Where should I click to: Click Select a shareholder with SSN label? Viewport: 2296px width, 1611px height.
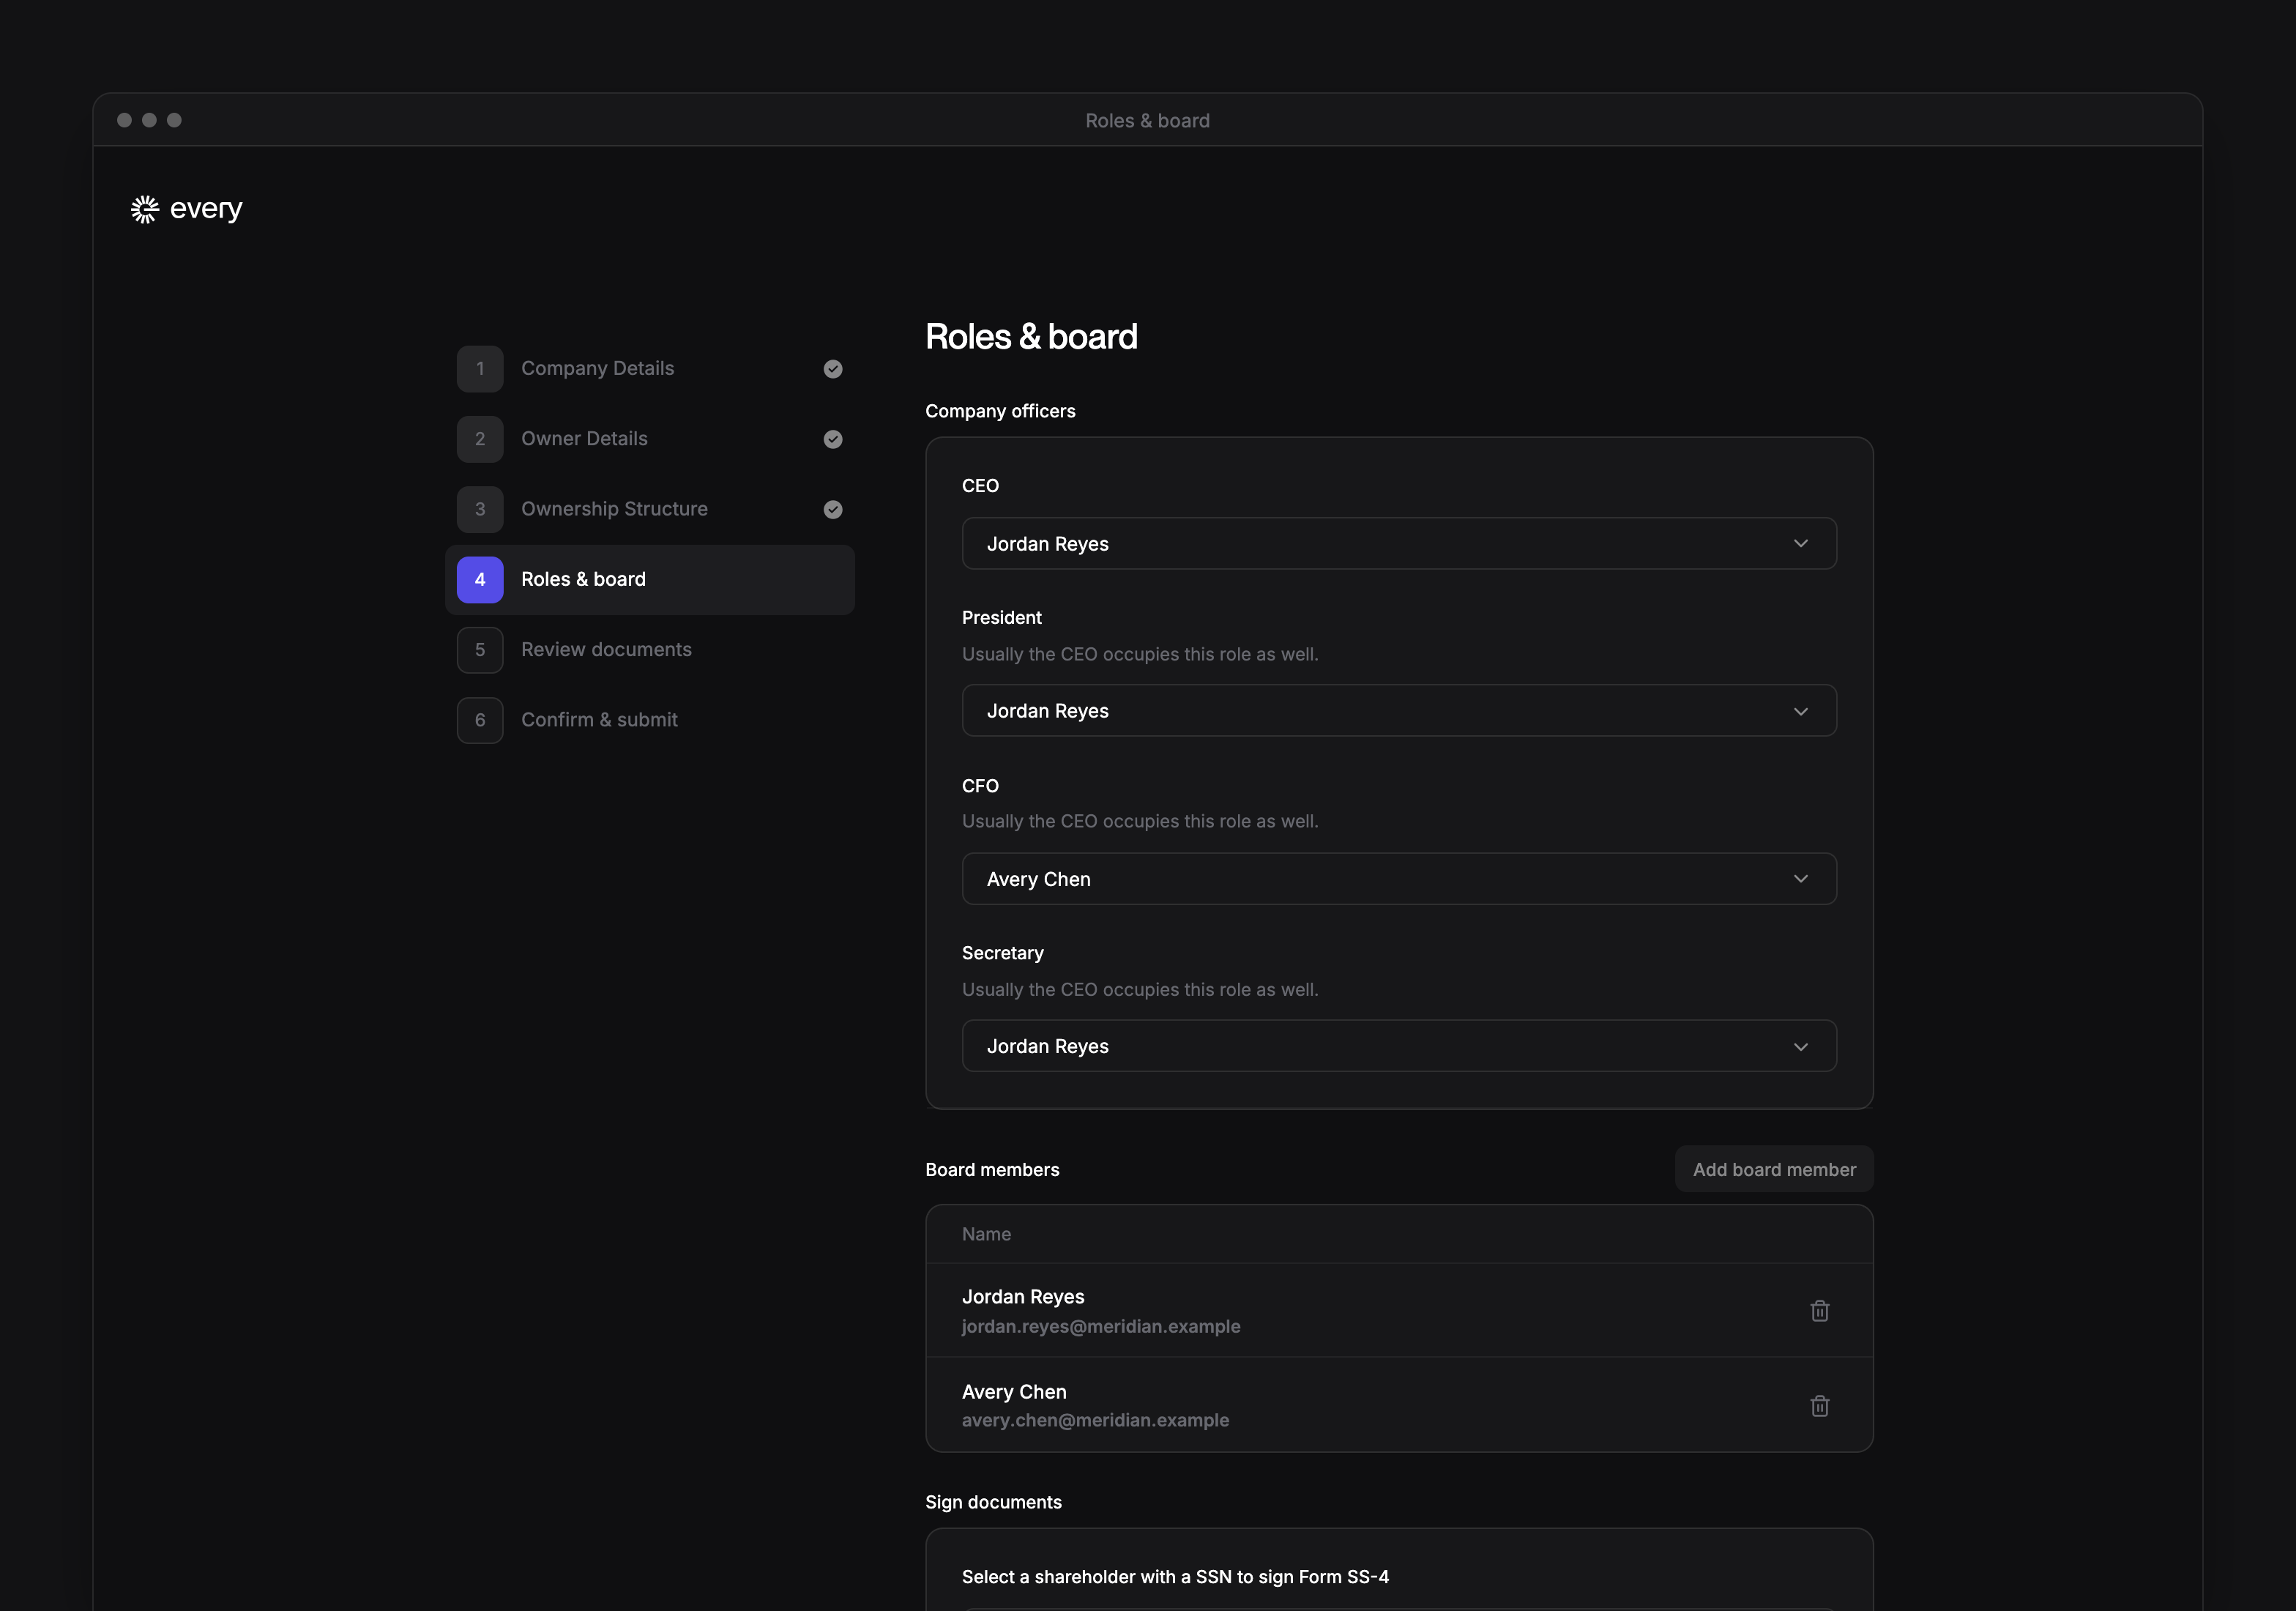coord(1175,1577)
